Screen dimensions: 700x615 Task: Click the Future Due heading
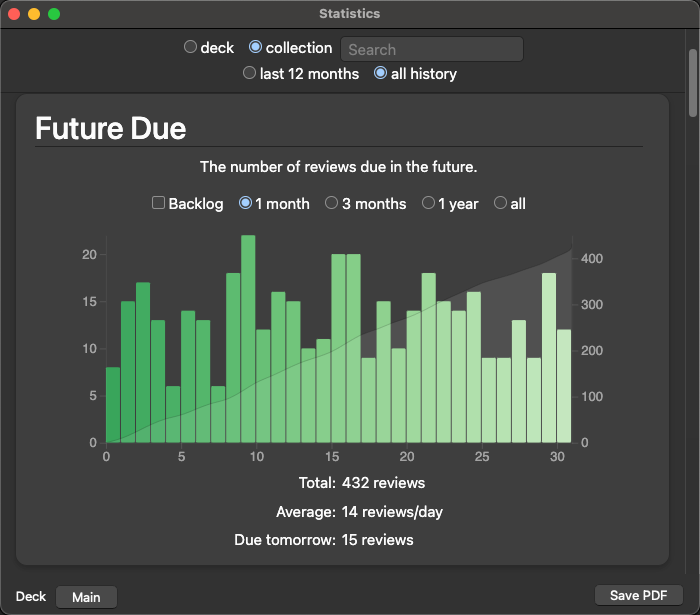(111, 129)
